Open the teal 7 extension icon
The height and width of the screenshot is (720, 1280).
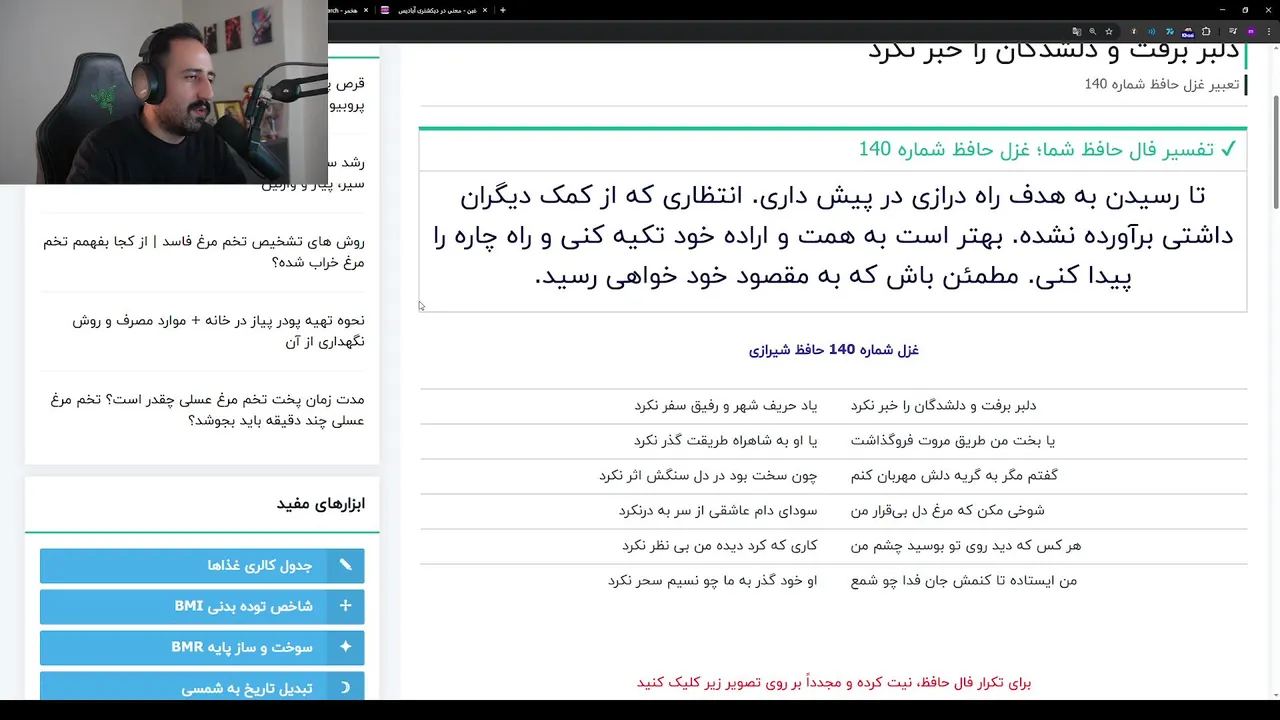(x=1170, y=32)
